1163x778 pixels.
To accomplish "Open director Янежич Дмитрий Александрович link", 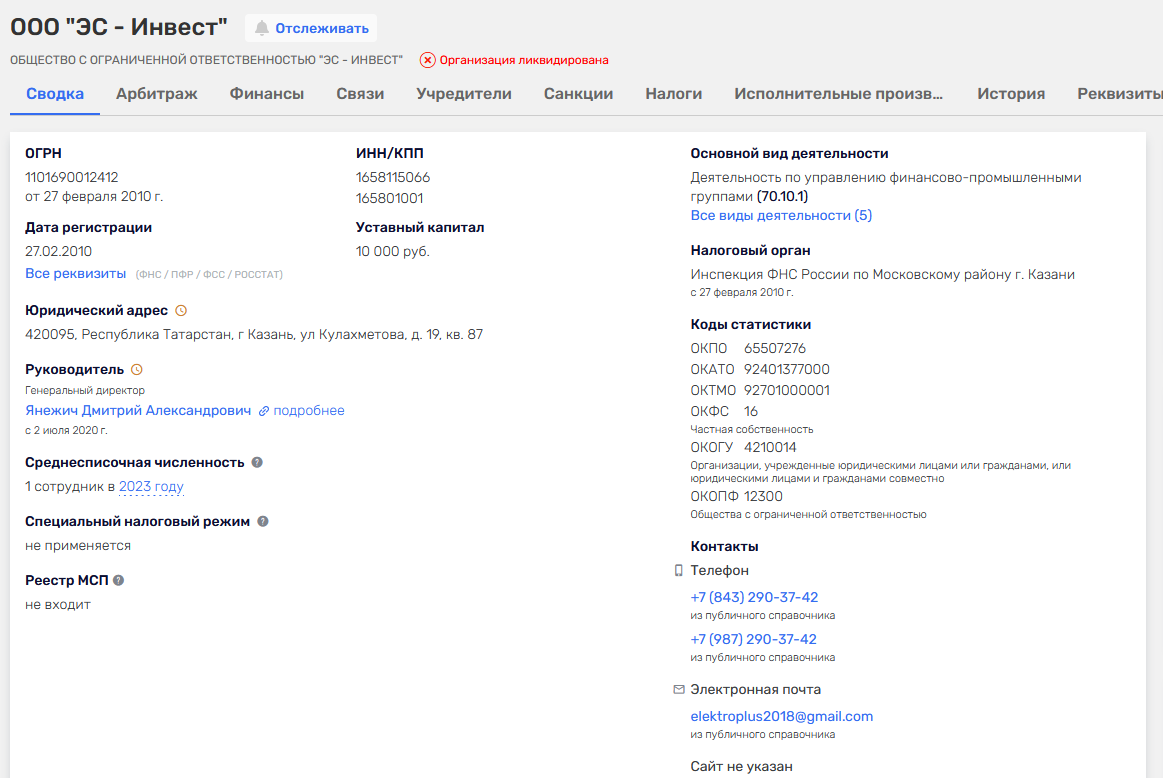I will (138, 411).
